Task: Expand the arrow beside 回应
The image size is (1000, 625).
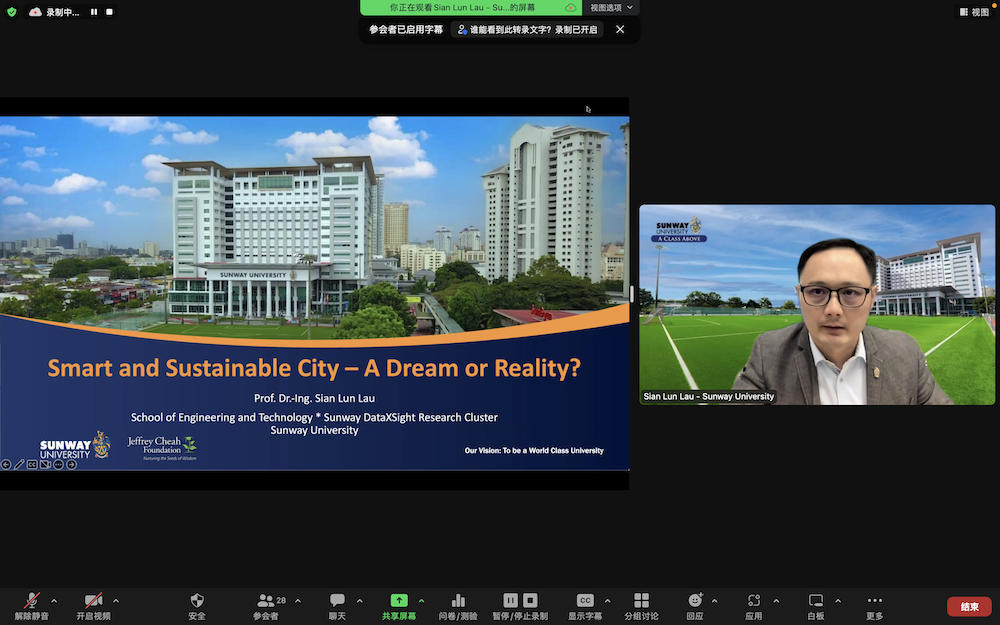Action: [714, 601]
